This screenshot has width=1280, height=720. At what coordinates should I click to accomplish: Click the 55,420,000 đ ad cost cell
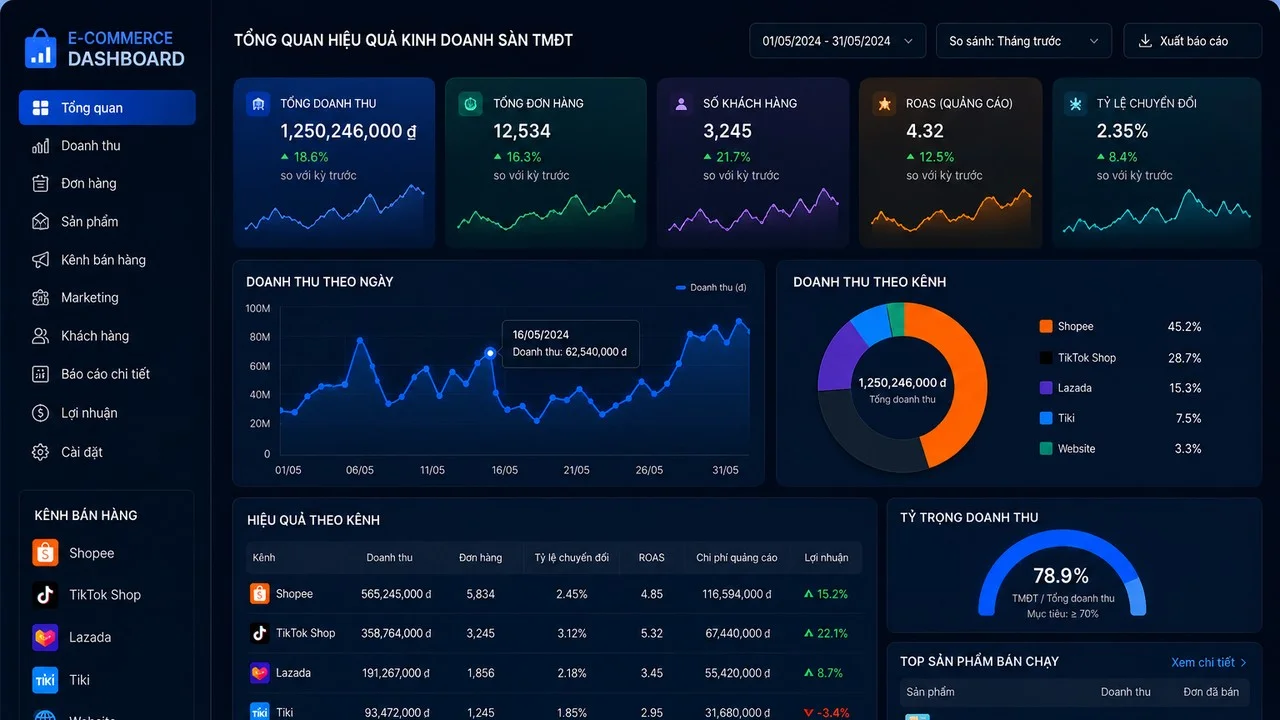coord(738,673)
